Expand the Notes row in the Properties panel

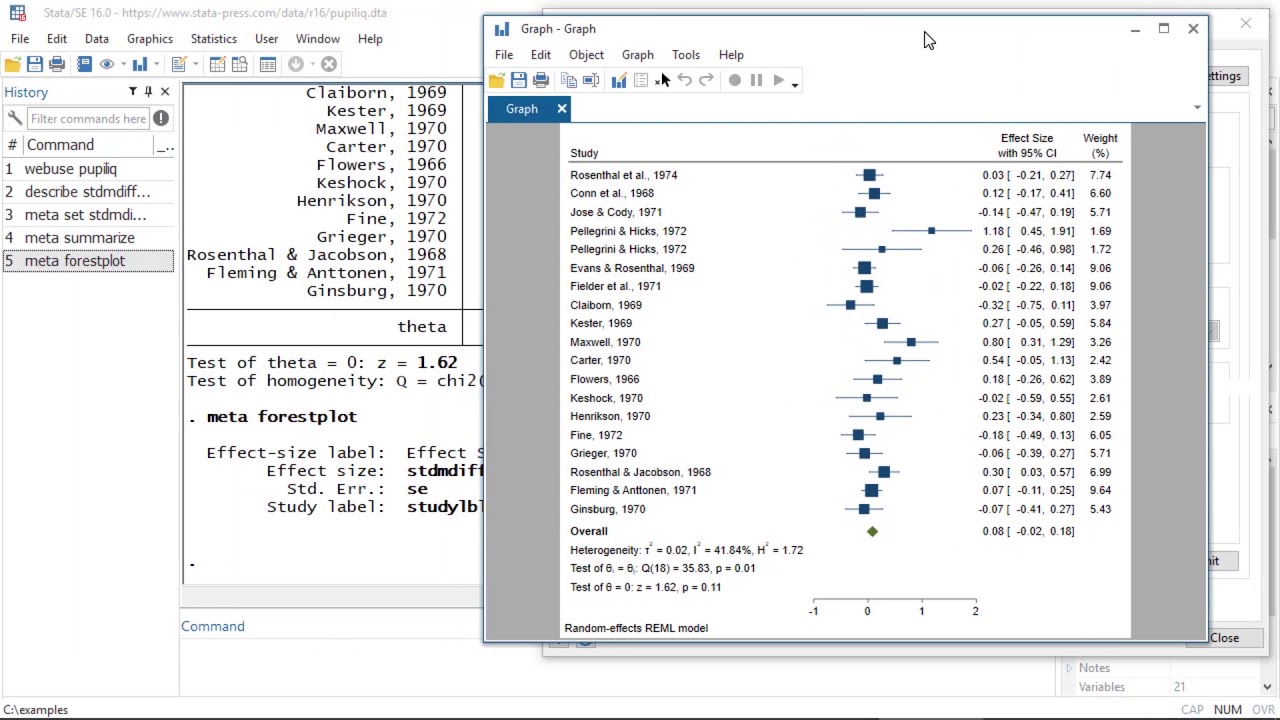coord(1069,668)
